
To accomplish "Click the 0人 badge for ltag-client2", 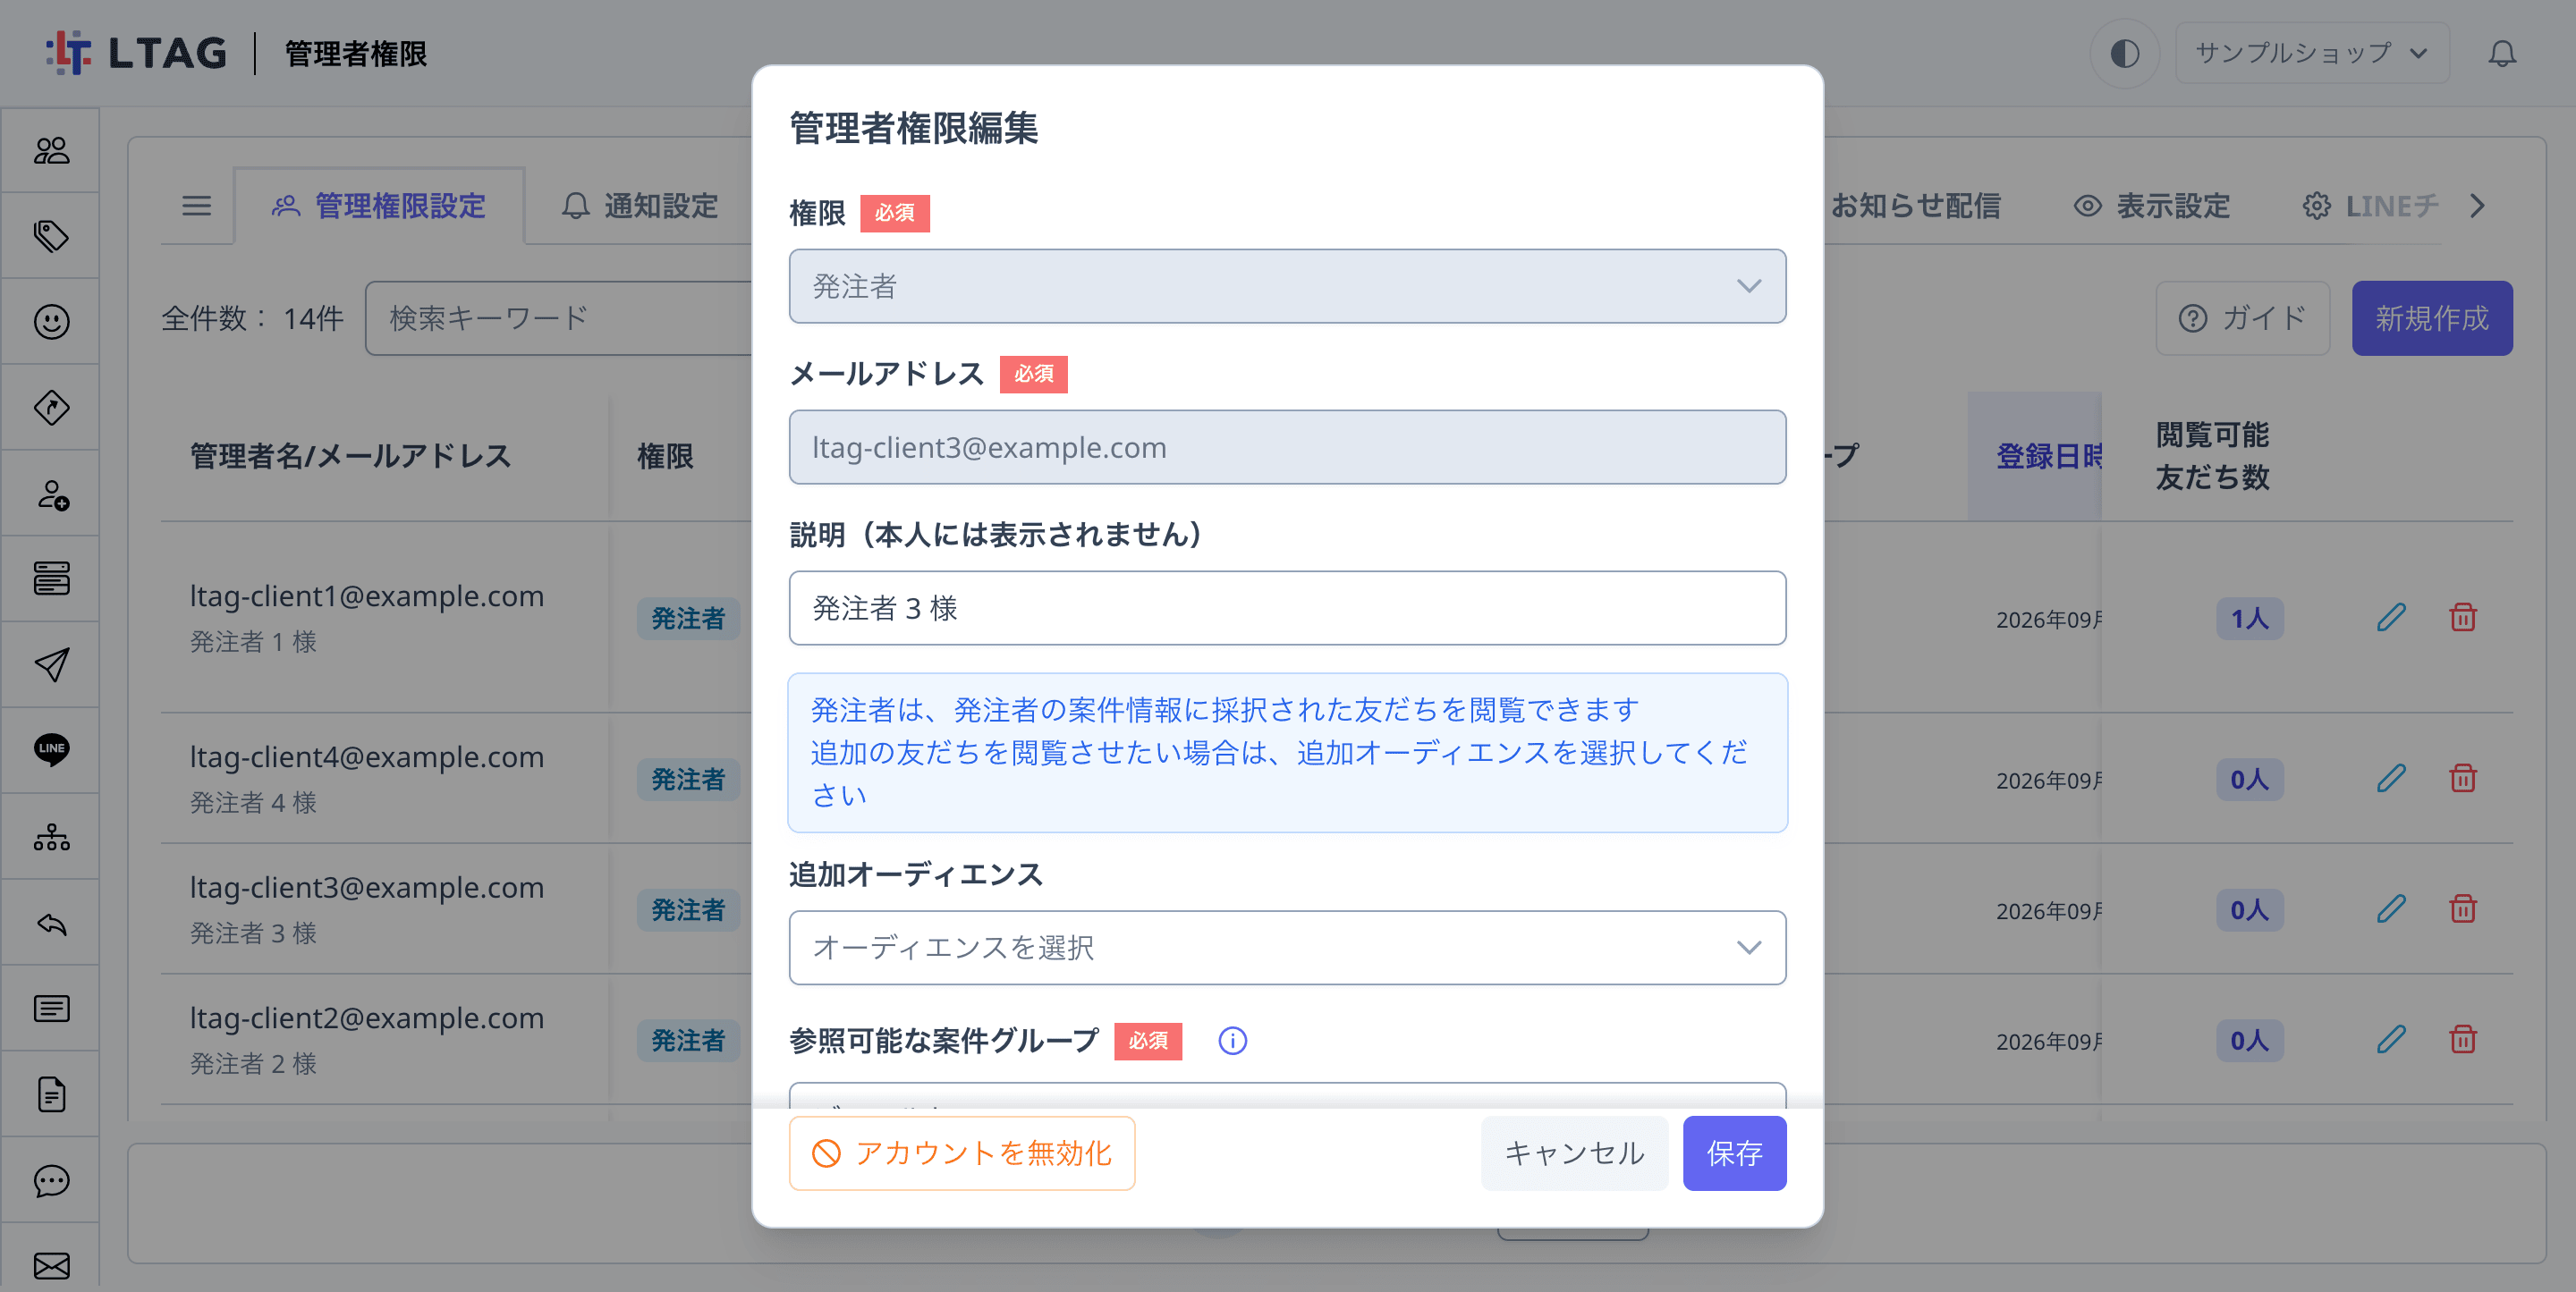I will [x=2249, y=1040].
